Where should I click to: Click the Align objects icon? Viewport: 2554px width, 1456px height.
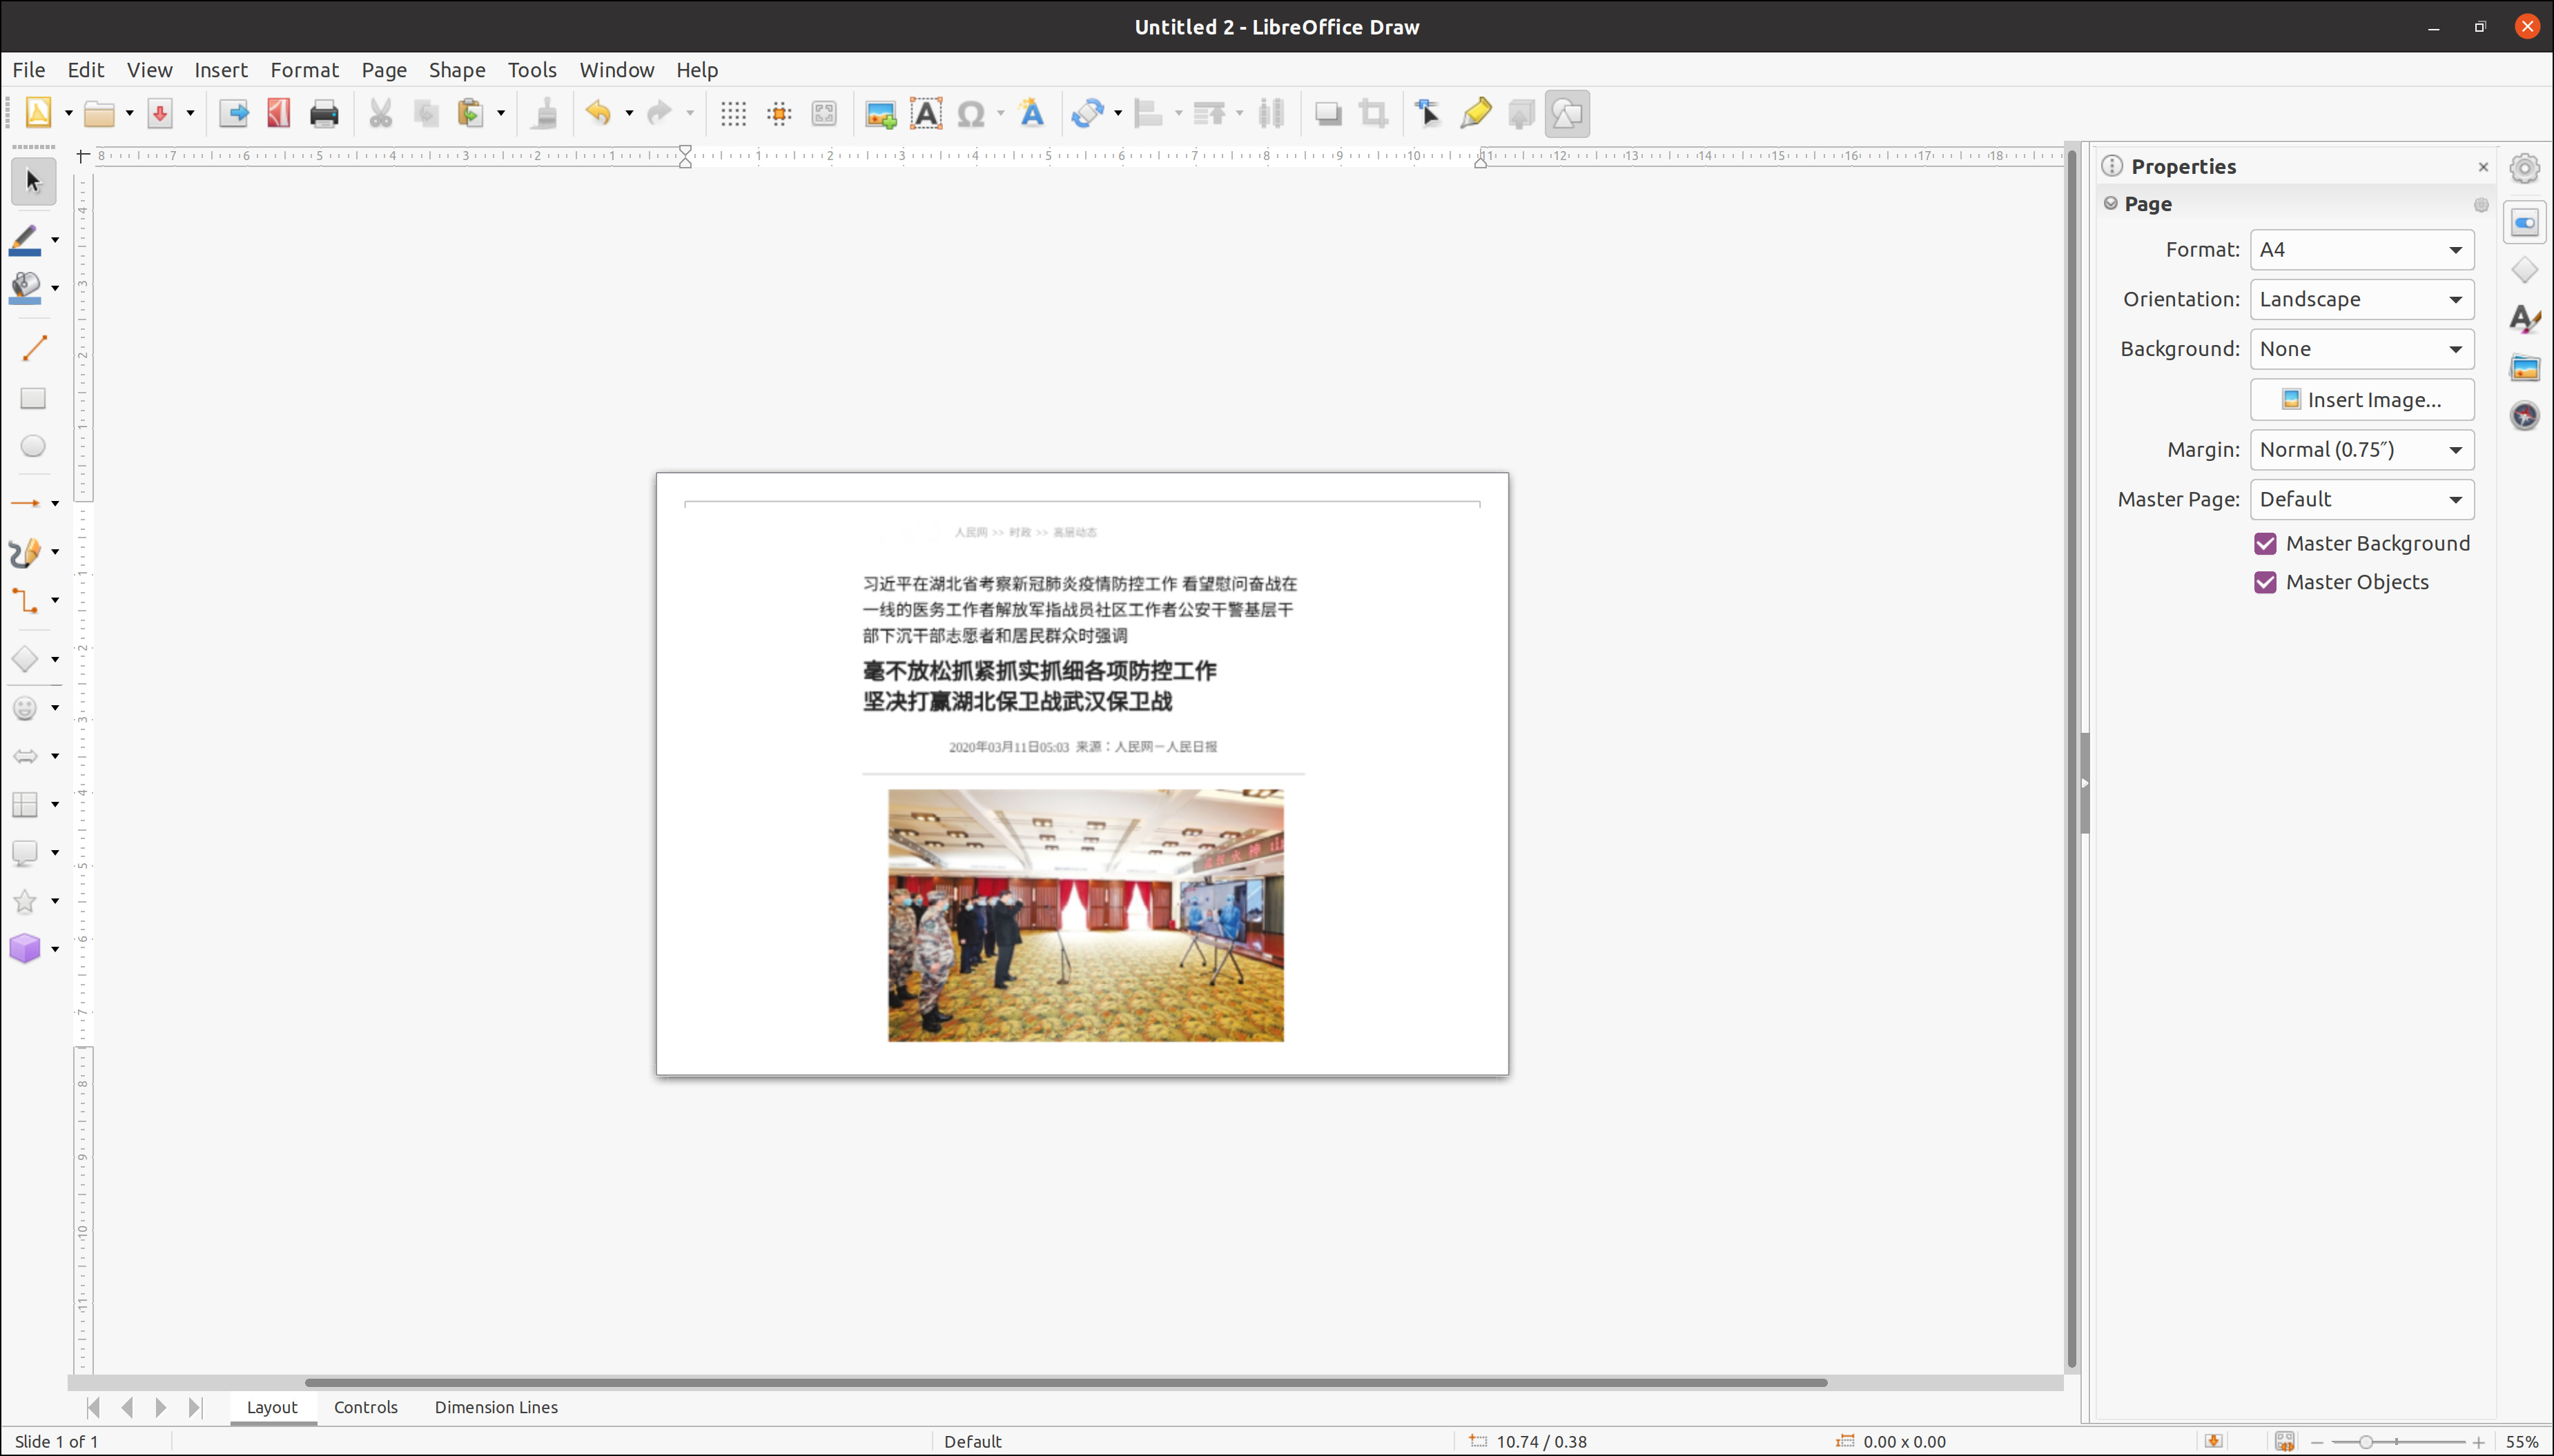pyautogui.click(x=1148, y=113)
